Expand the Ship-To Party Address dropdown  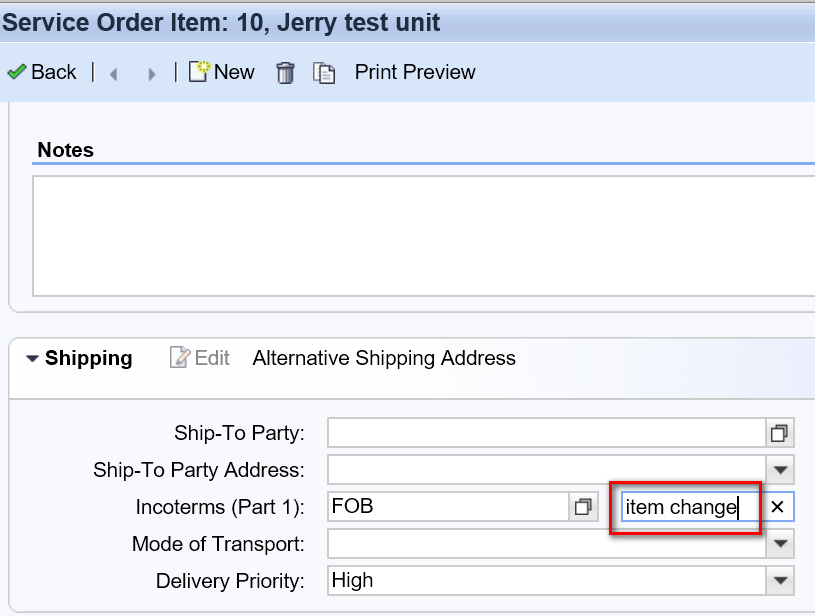781,470
